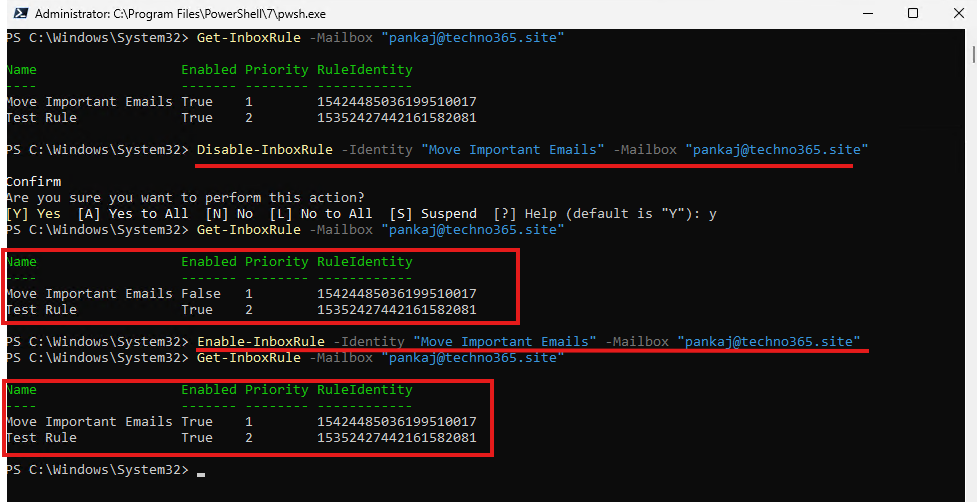Click the PowerShell icon in title bar
This screenshot has height=502, width=977.
(x=21, y=13)
